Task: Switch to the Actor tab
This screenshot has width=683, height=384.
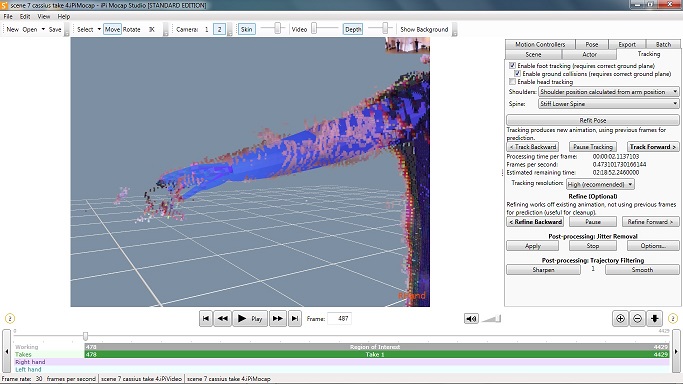Action: coord(589,54)
